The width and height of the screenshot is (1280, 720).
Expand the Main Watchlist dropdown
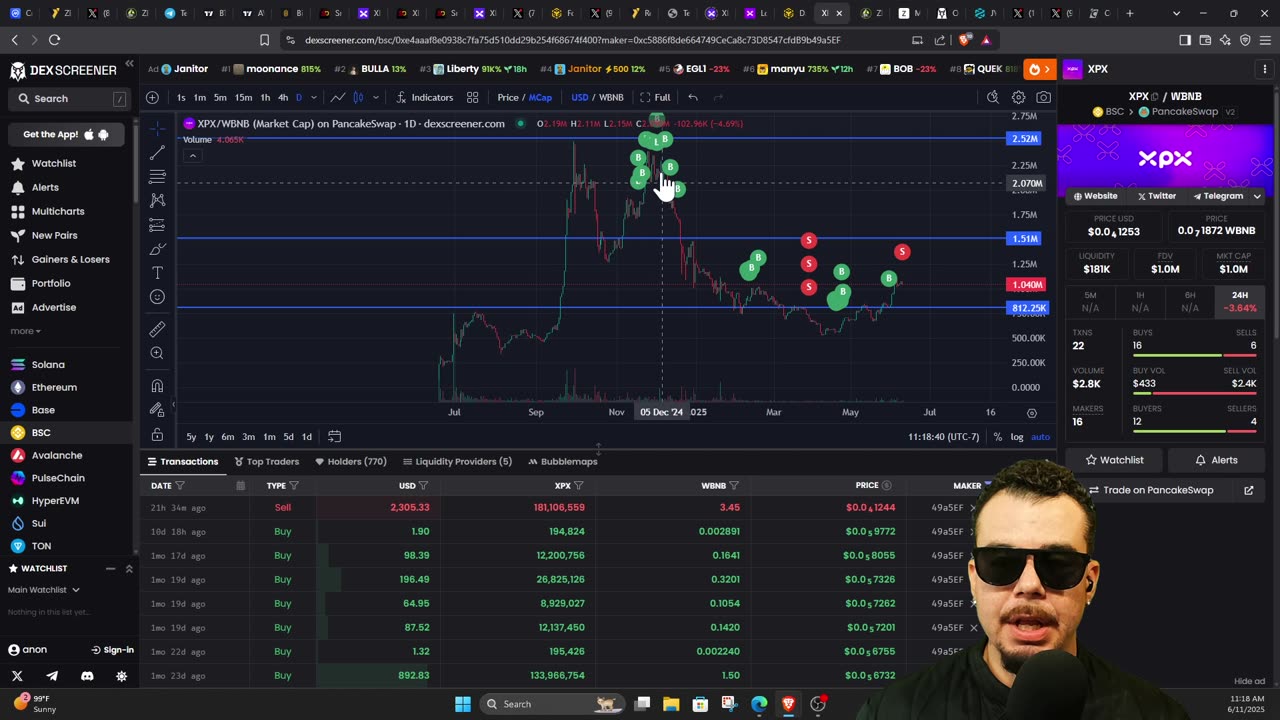click(x=45, y=590)
